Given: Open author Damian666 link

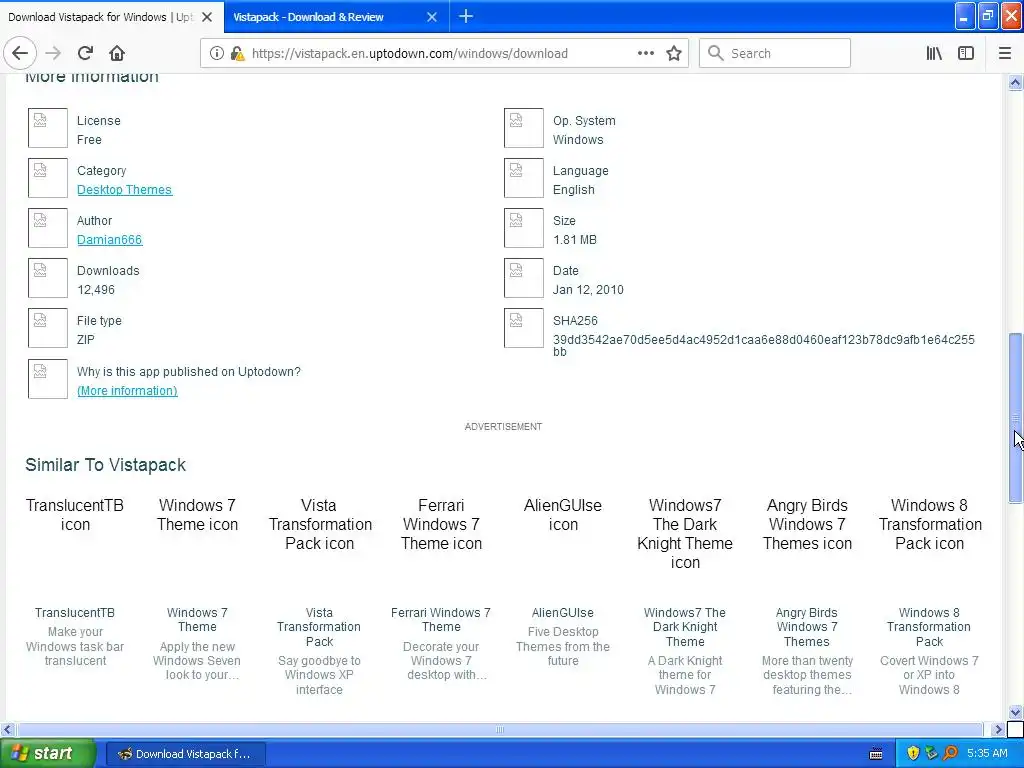Looking at the screenshot, I should [109, 240].
